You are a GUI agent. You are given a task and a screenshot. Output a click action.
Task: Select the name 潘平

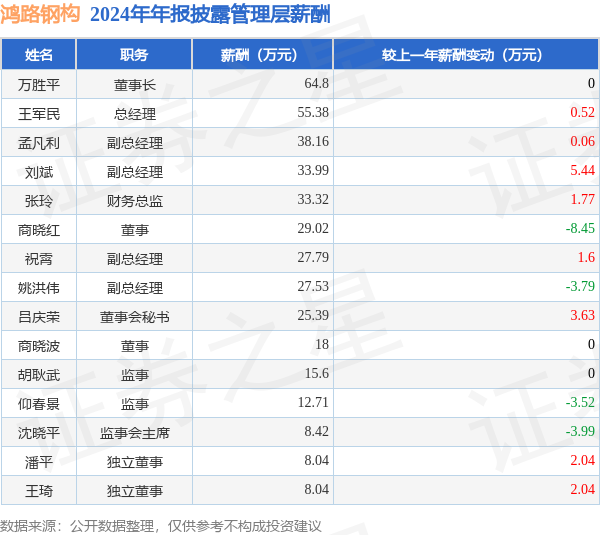[x=39, y=462]
